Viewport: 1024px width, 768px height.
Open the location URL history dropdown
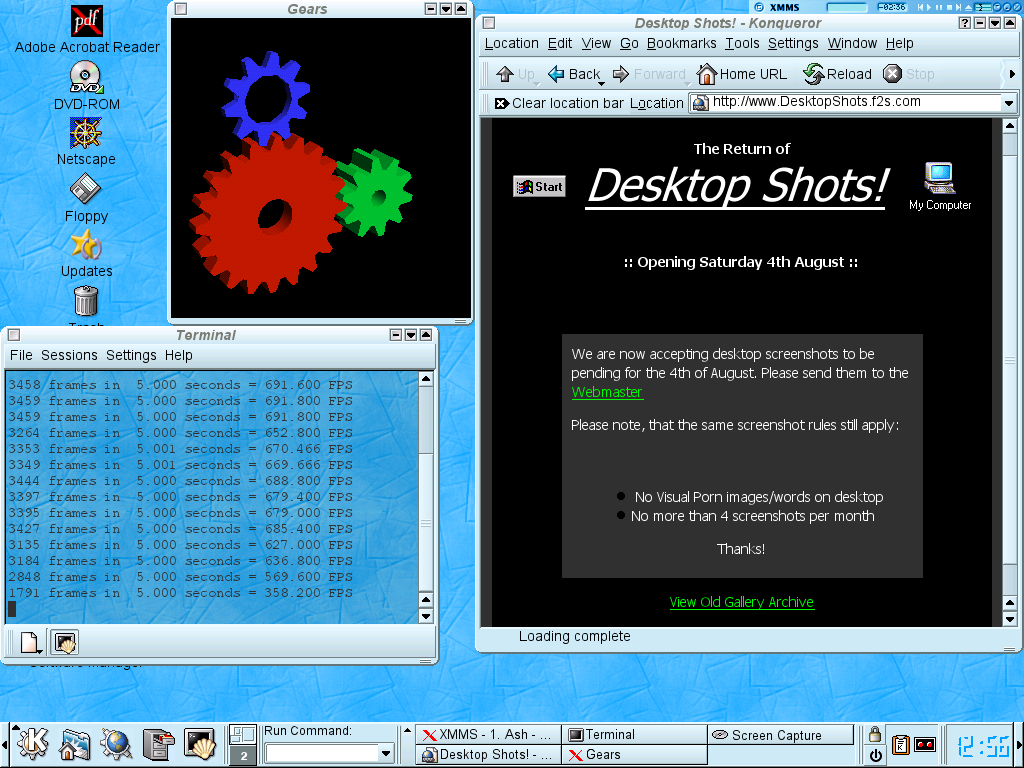click(x=1007, y=103)
